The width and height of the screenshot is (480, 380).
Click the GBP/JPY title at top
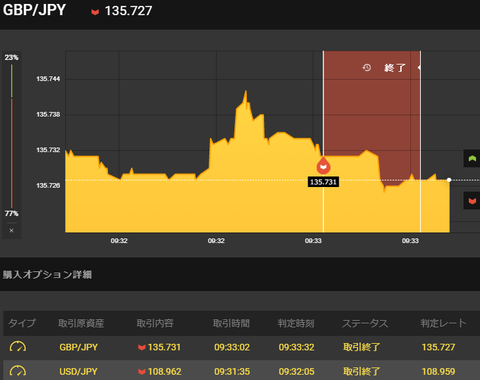(34, 10)
